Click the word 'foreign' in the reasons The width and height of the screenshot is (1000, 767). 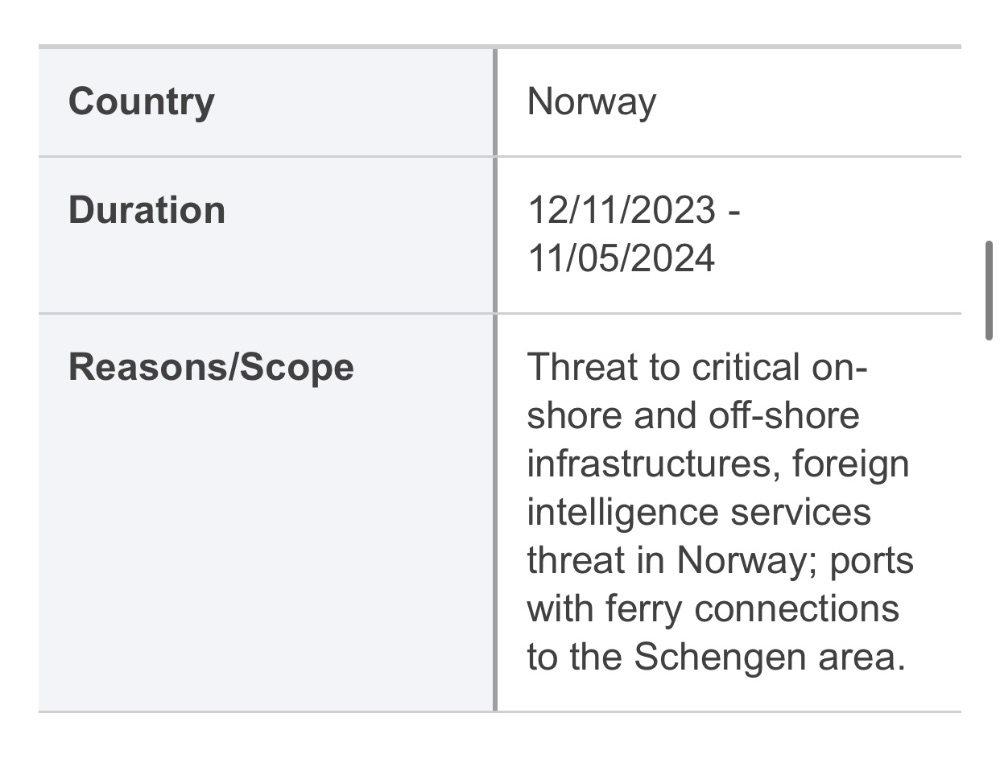(x=851, y=465)
